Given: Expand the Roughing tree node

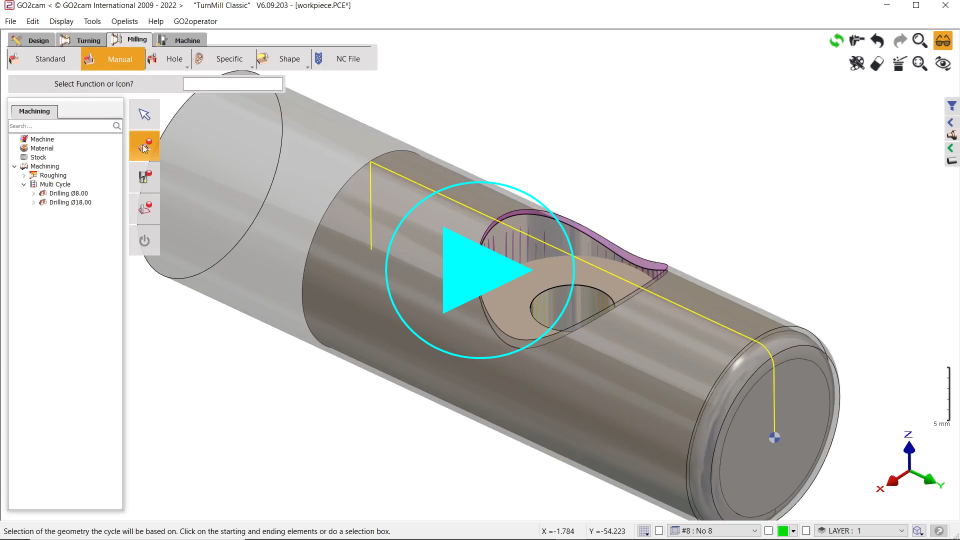Looking at the screenshot, I should click(23, 176).
